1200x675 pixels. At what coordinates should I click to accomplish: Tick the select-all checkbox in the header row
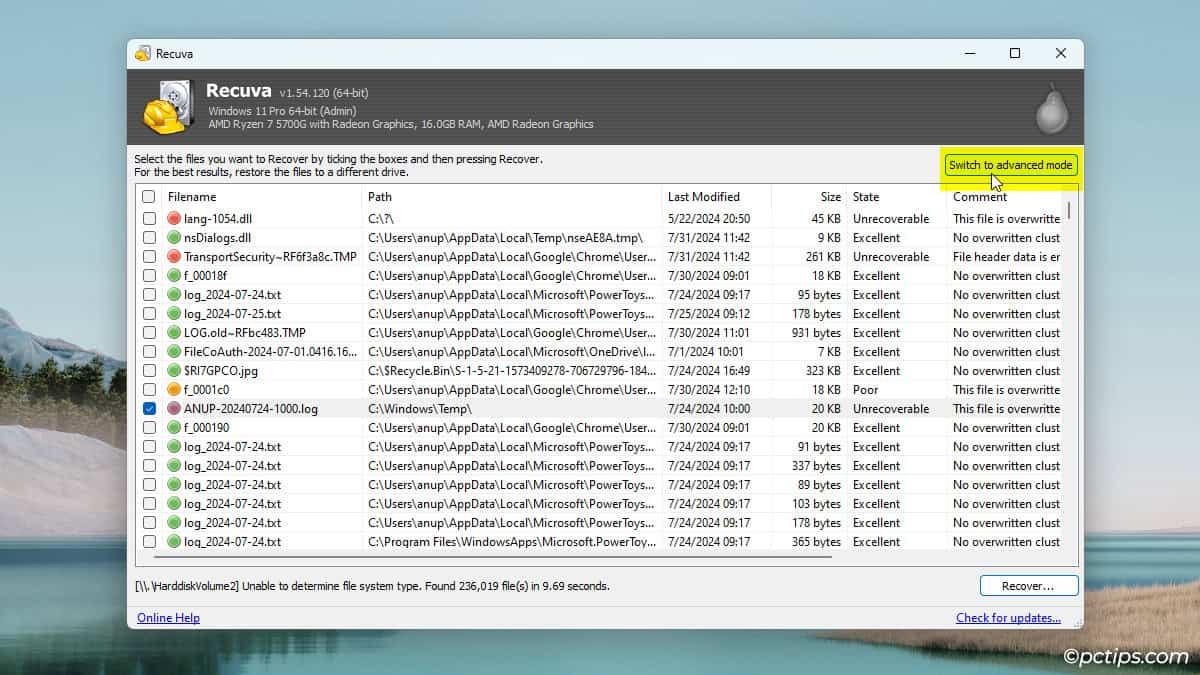click(149, 197)
